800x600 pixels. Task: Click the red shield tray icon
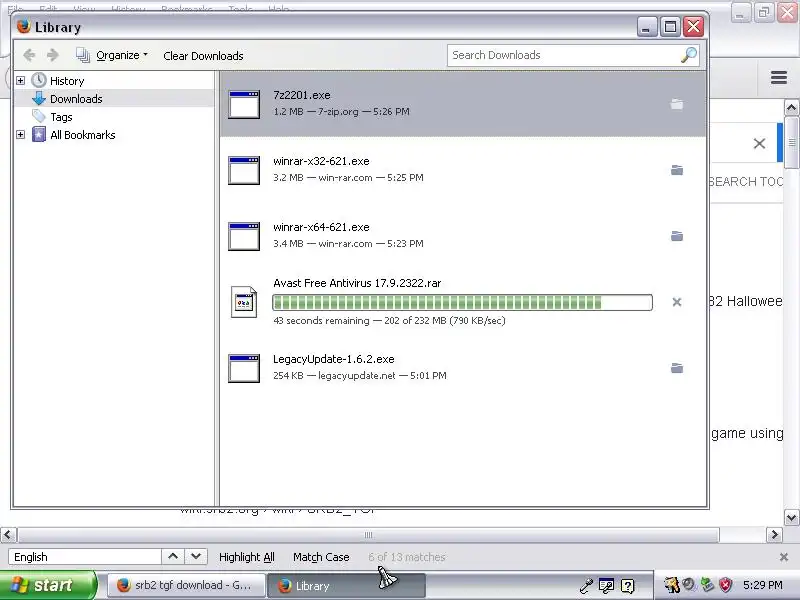pos(725,585)
